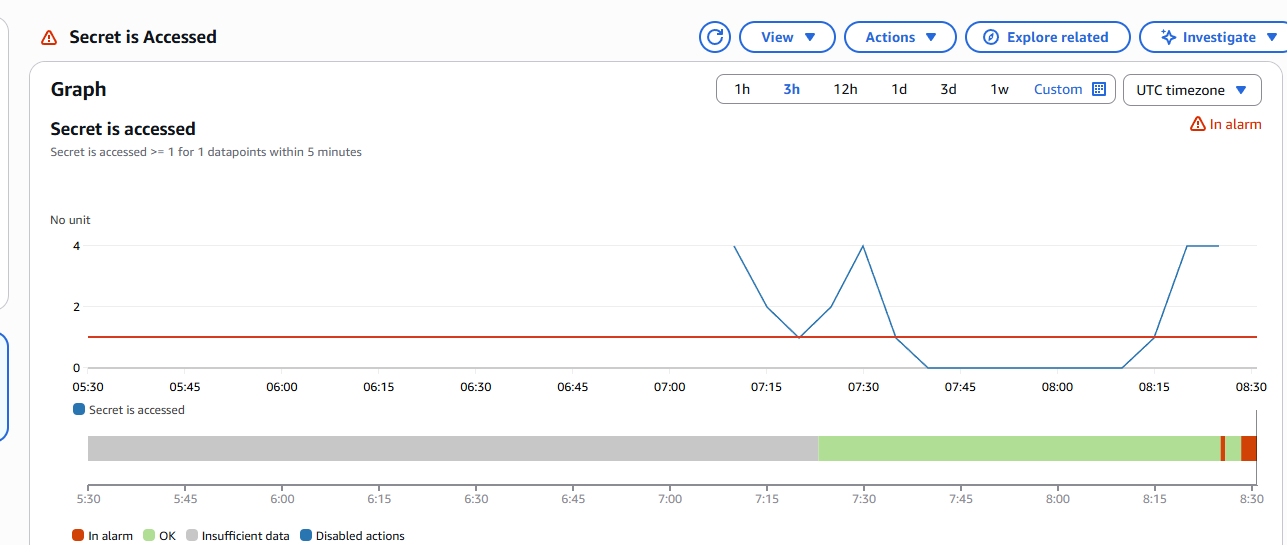The height and width of the screenshot is (545, 1287).
Task: Click the alarm warning triangle beside the title
Action: (49, 38)
